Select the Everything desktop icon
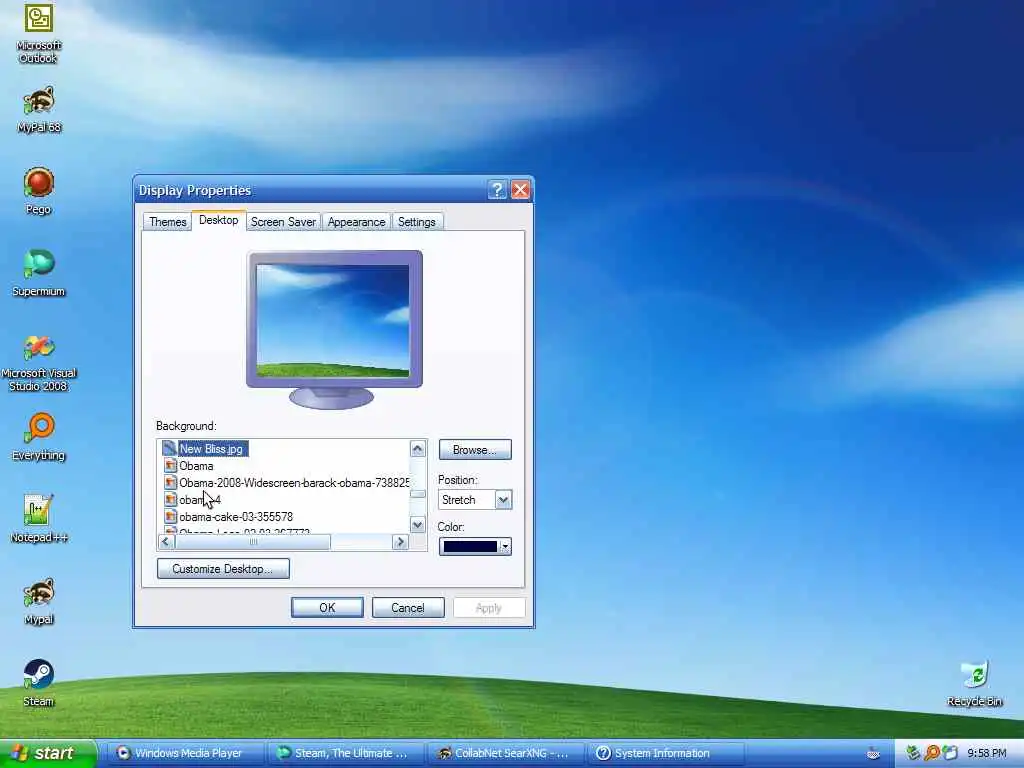1024x768 pixels. coord(39,437)
